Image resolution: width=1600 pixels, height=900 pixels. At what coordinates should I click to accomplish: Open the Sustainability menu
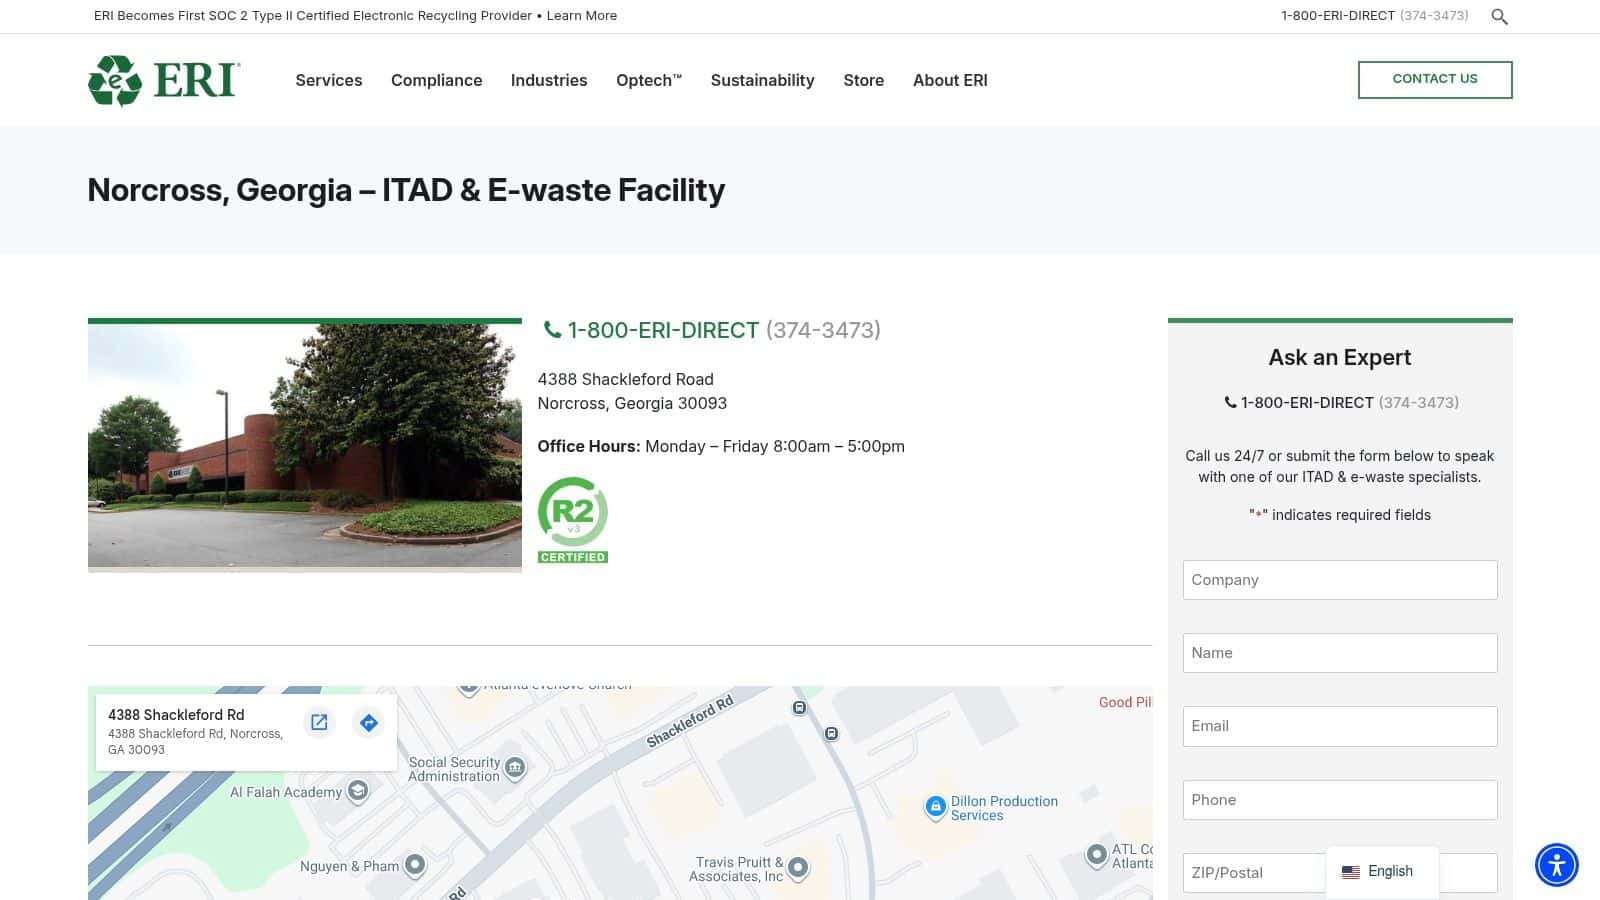[x=763, y=80]
